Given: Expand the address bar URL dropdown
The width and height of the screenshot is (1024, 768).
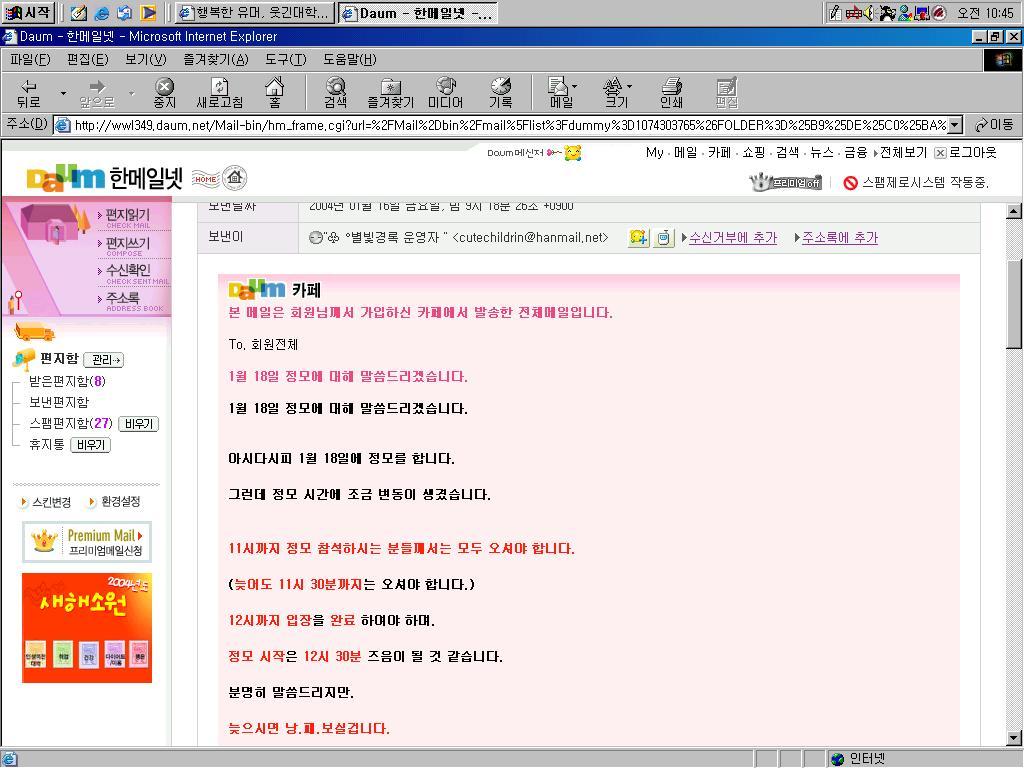Looking at the screenshot, I should tap(954, 125).
